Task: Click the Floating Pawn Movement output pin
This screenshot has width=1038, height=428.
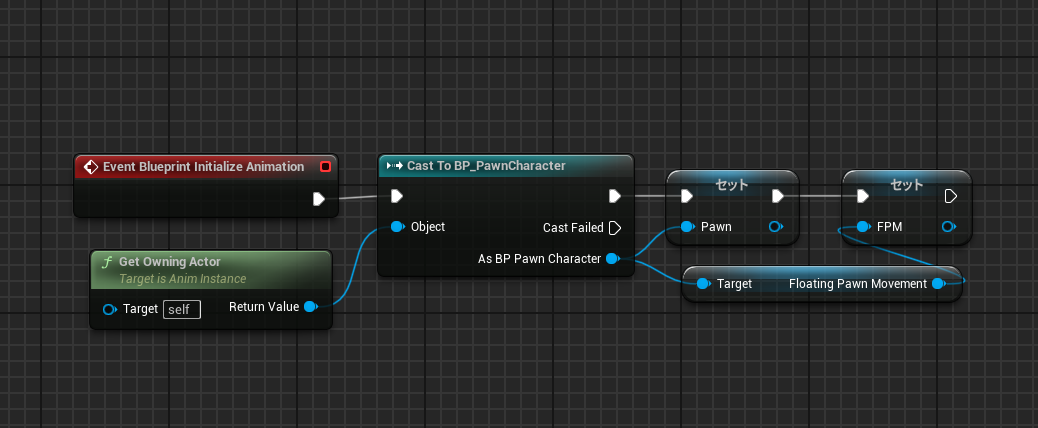Action: click(x=938, y=284)
